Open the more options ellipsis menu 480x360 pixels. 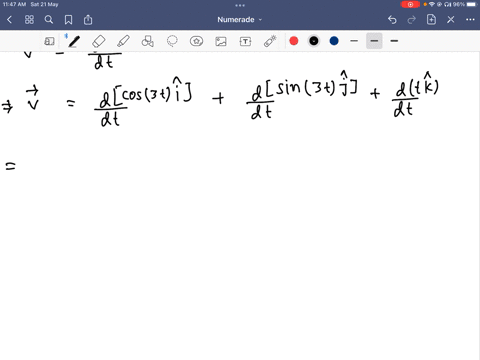click(470, 20)
